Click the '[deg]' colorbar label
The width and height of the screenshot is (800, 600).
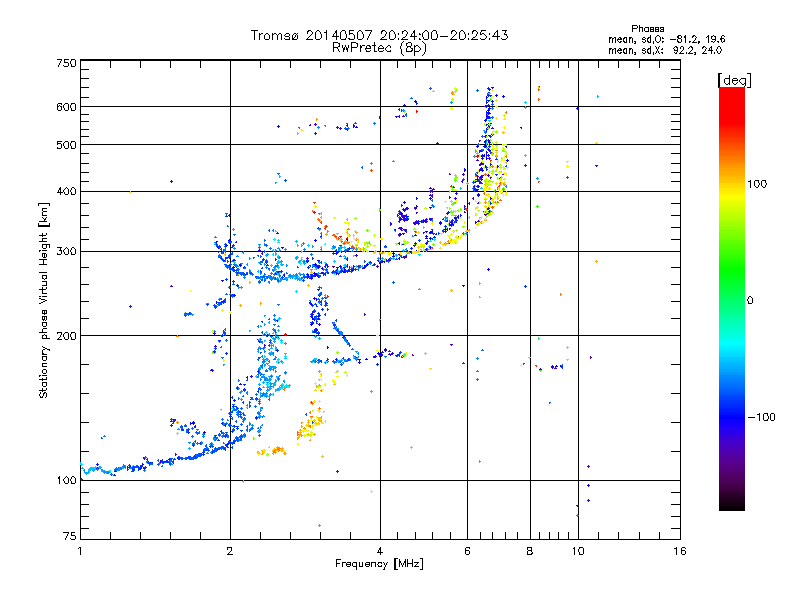[x=734, y=81]
